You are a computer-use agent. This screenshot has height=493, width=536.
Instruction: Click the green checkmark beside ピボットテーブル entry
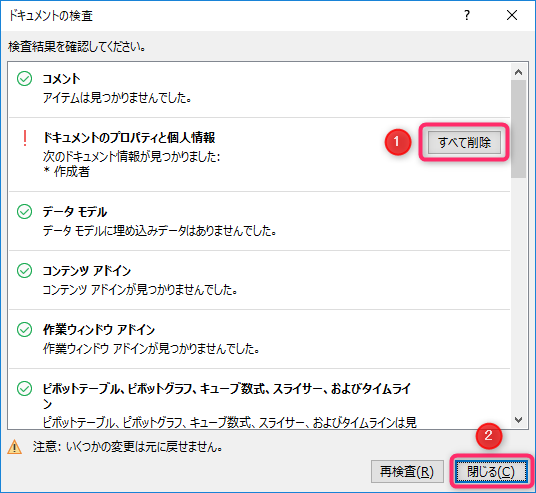click(25, 388)
